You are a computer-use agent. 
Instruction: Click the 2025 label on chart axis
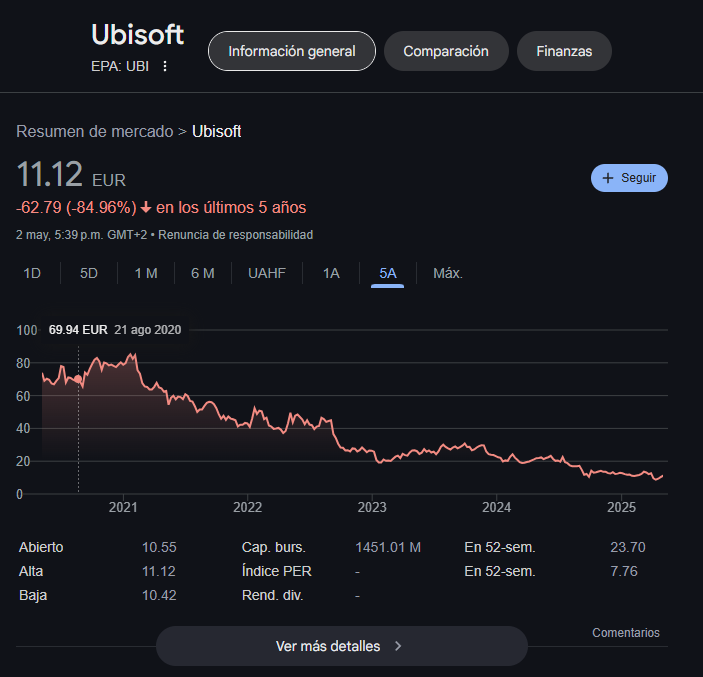click(x=621, y=507)
